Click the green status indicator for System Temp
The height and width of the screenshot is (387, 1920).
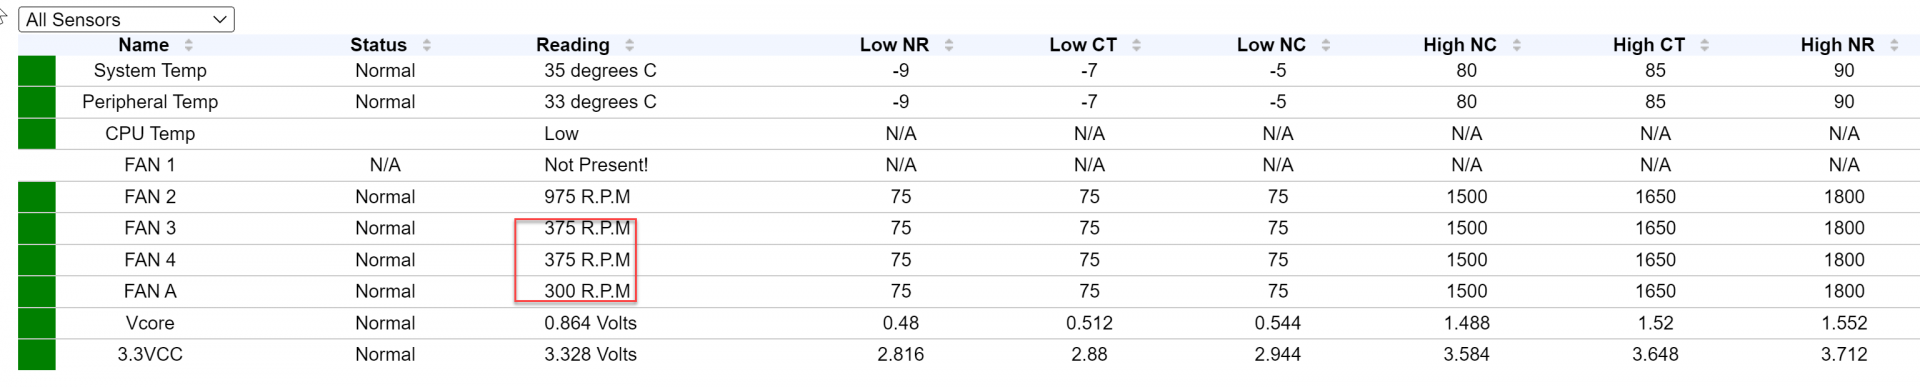[37, 70]
